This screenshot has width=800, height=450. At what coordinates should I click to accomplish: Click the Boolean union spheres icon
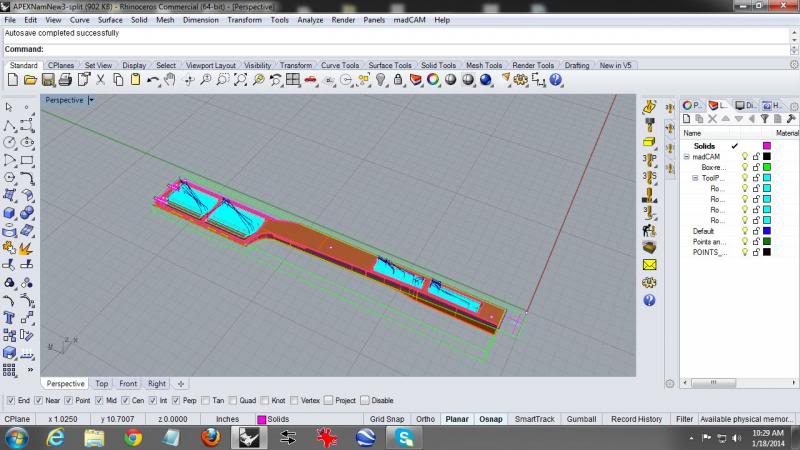[x=27, y=213]
